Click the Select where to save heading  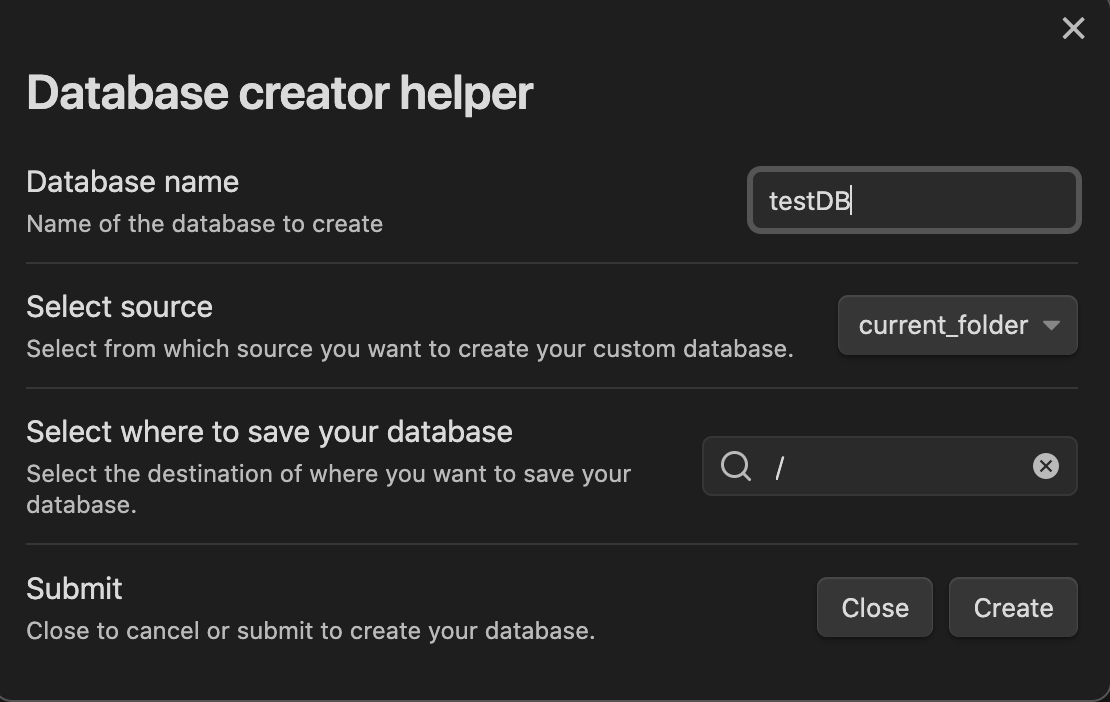point(269,431)
